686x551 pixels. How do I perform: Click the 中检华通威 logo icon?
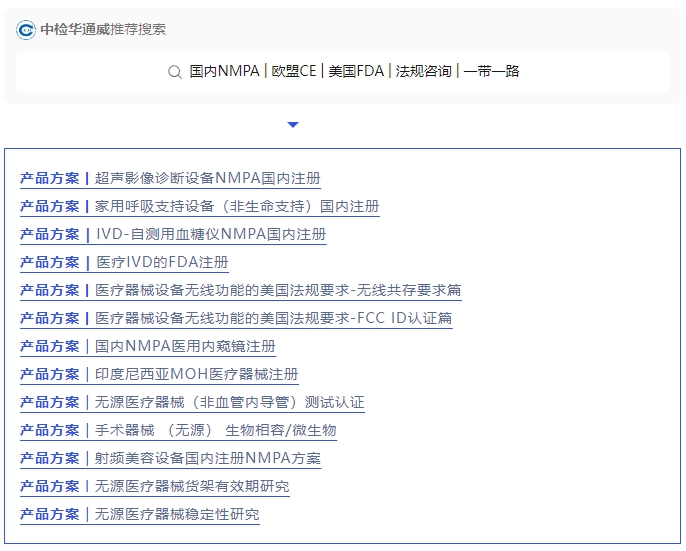click(26, 30)
